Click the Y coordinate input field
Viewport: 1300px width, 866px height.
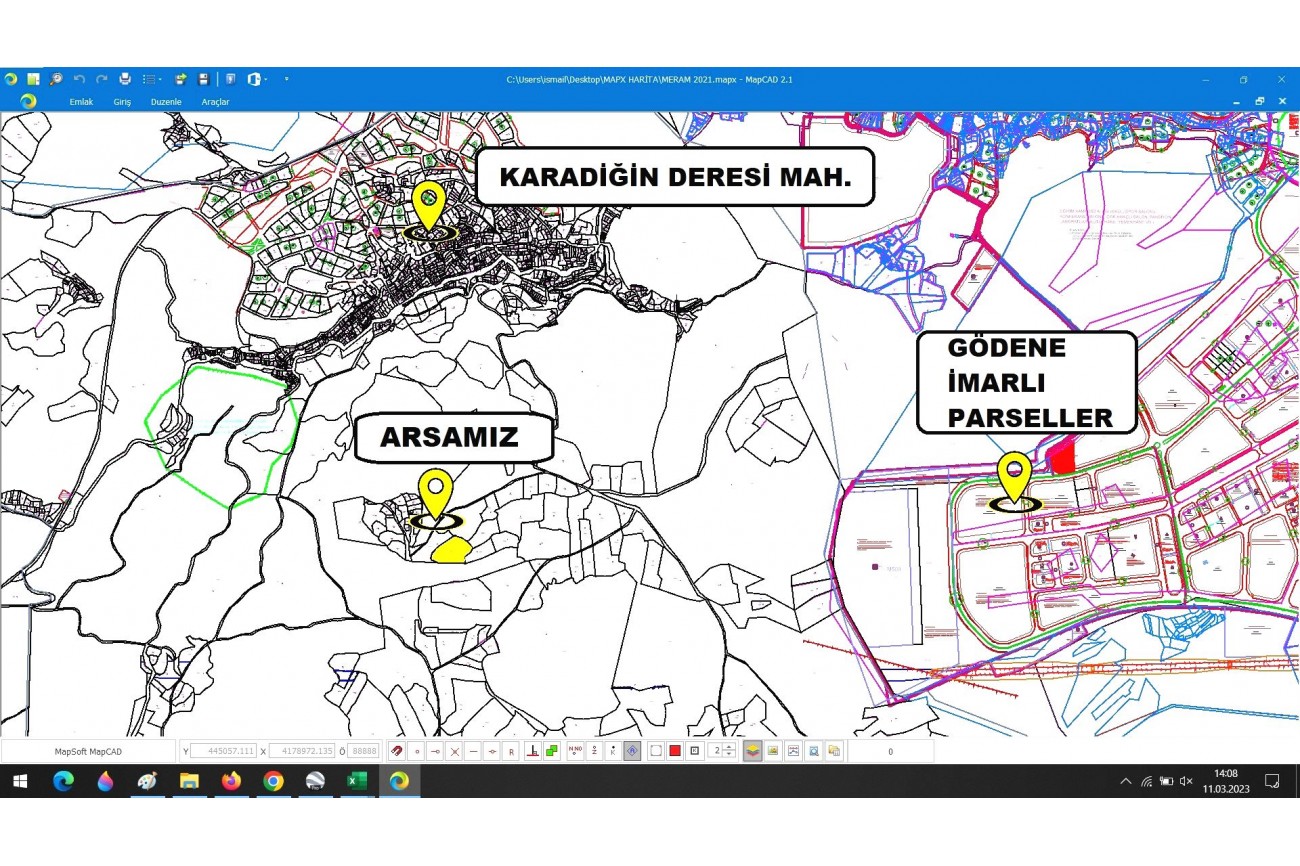click(223, 751)
